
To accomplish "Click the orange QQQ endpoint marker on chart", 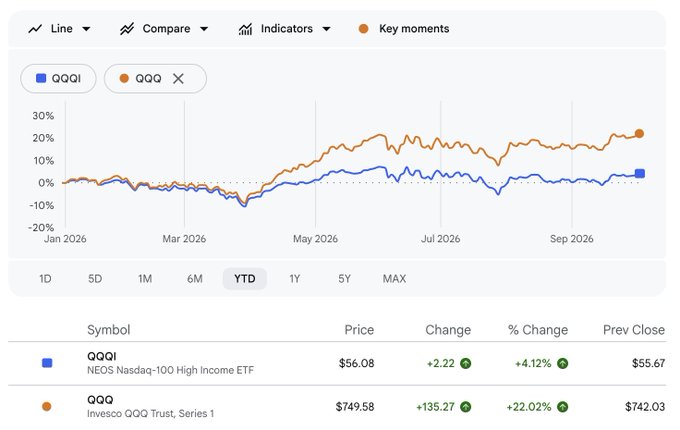I will [639, 134].
